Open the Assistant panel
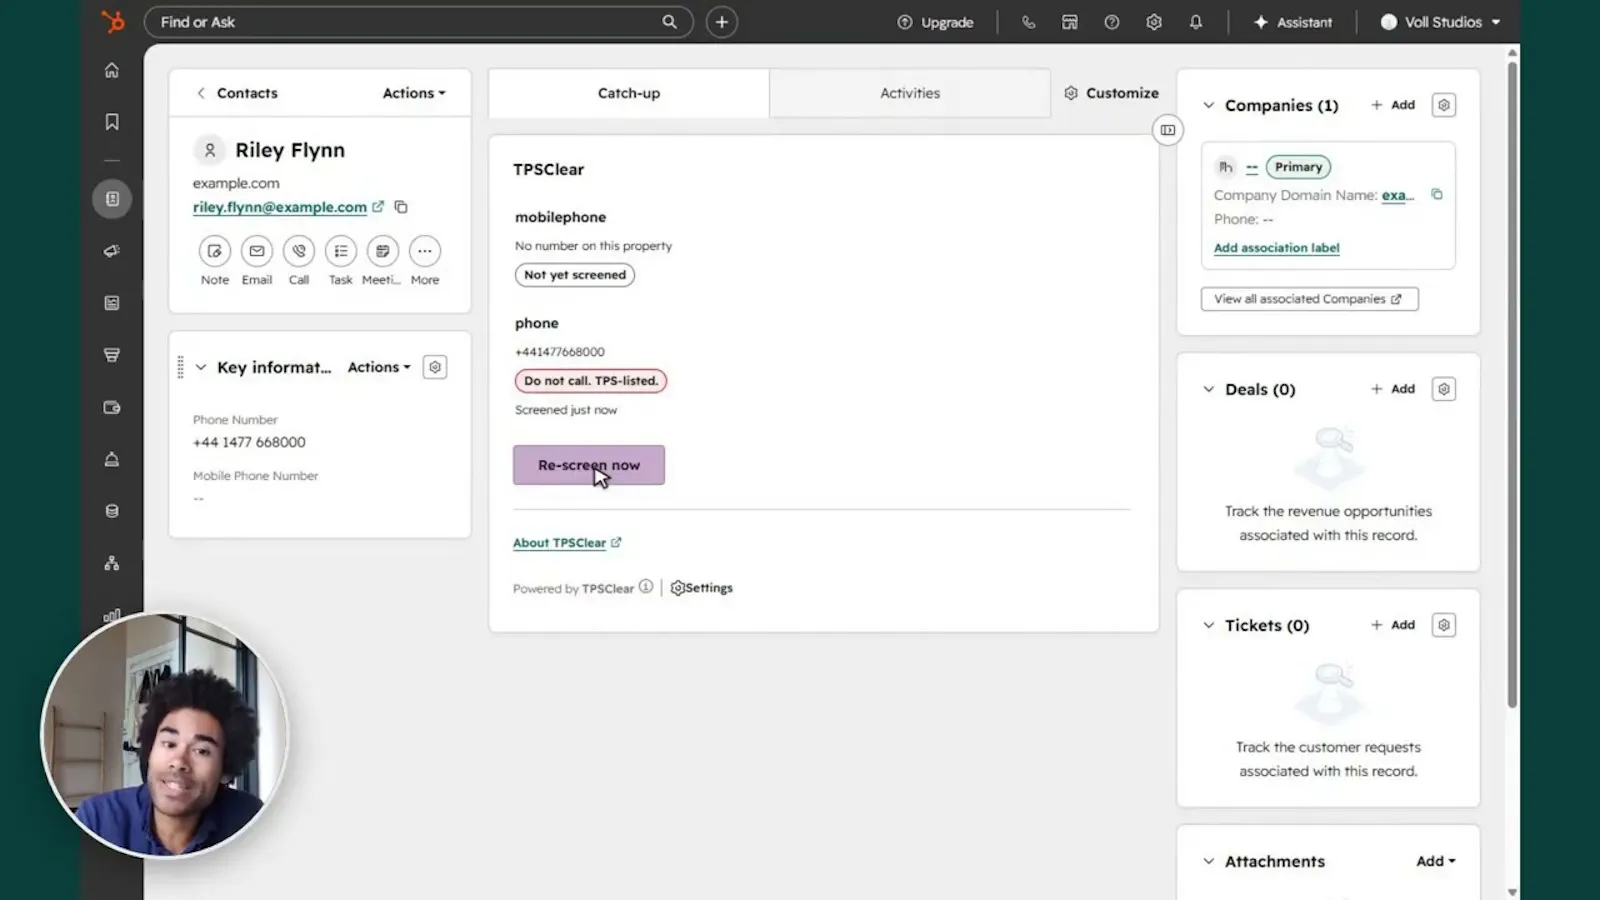The width and height of the screenshot is (1600, 900). coord(1293,22)
